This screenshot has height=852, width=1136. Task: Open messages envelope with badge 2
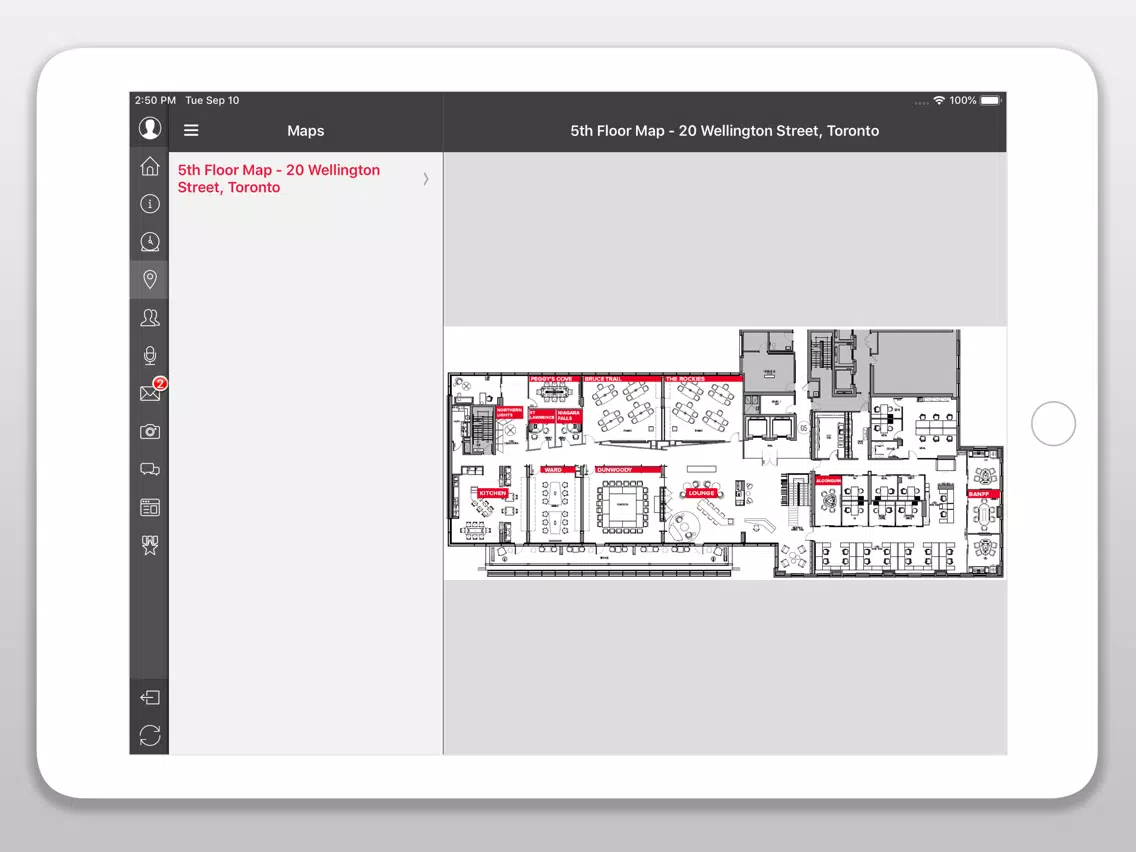[x=151, y=391]
